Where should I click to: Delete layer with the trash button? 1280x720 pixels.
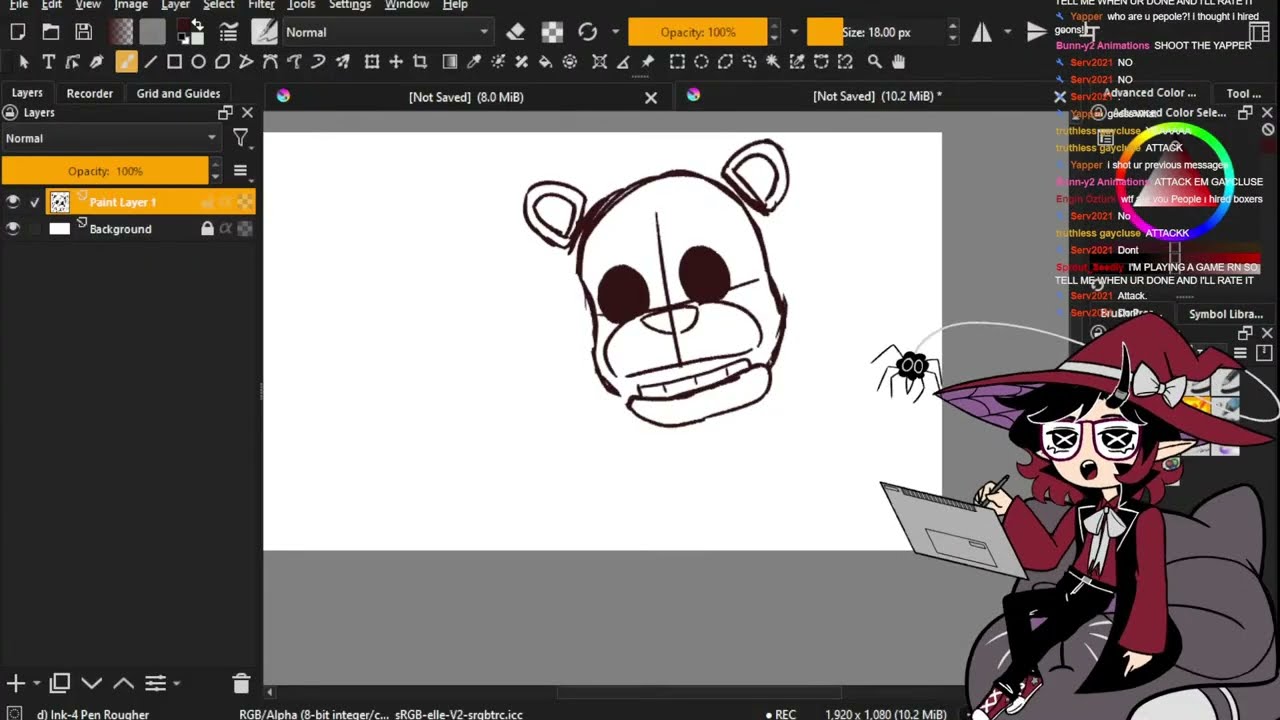[x=241, y=684]
